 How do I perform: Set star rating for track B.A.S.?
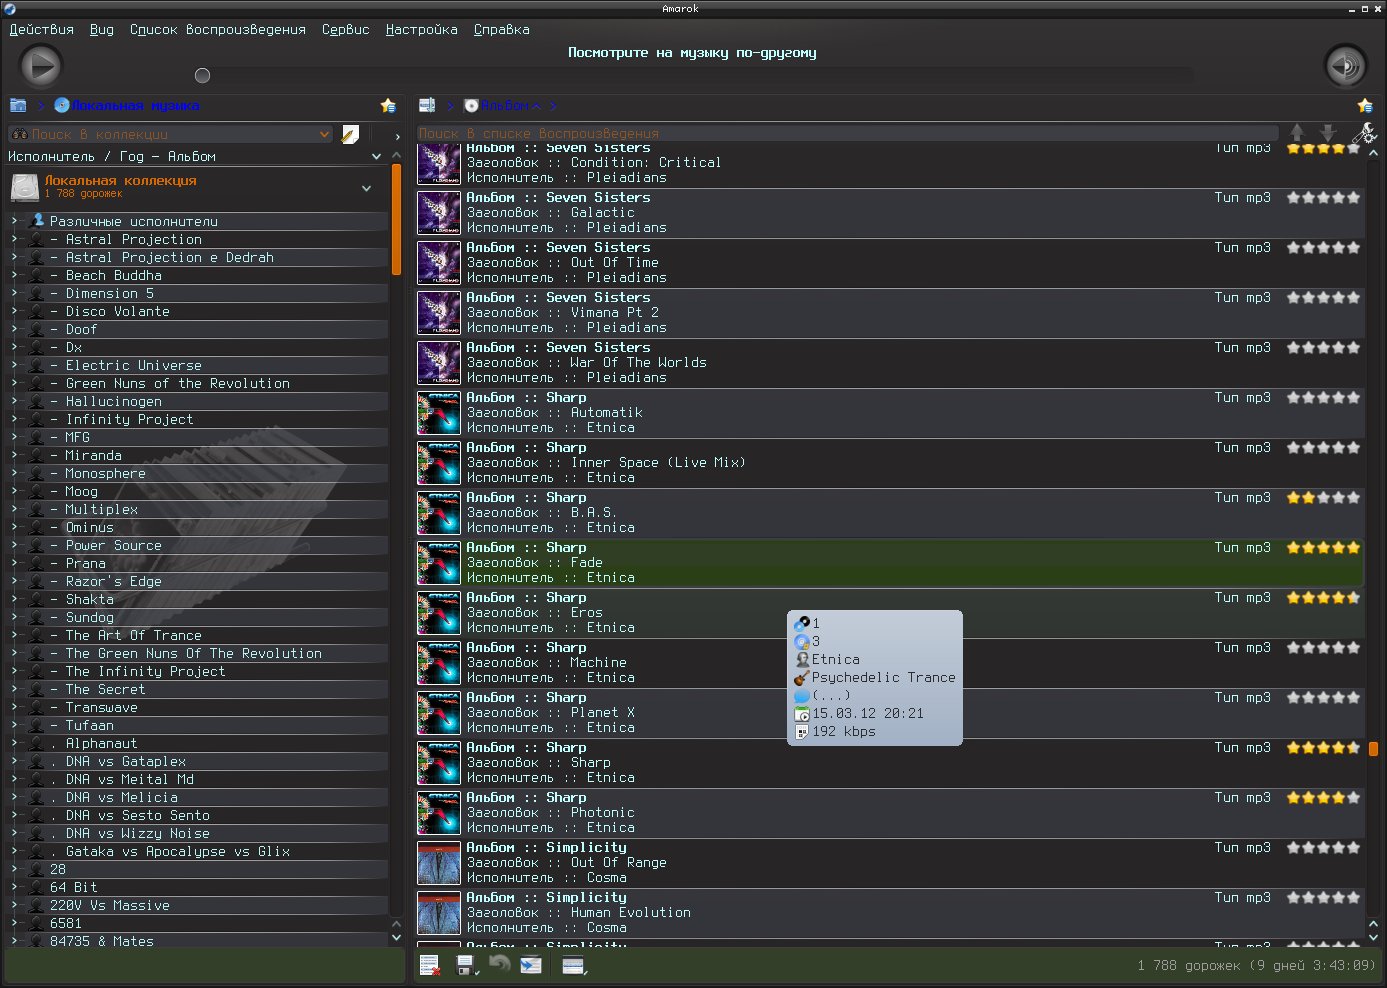tap(1323, 498)
